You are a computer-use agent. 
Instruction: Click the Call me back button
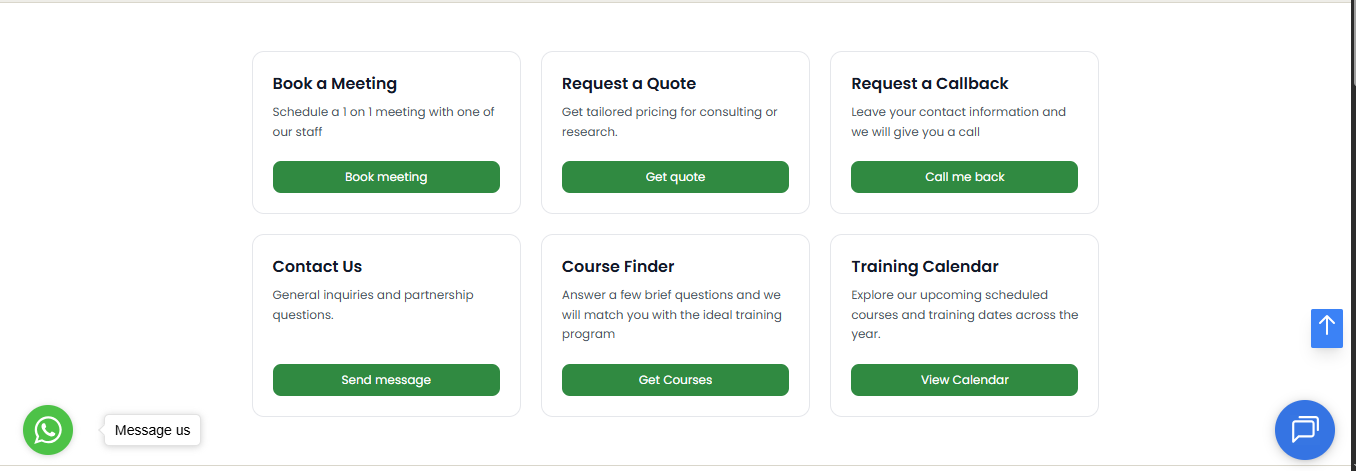click(x=964, y=177)
